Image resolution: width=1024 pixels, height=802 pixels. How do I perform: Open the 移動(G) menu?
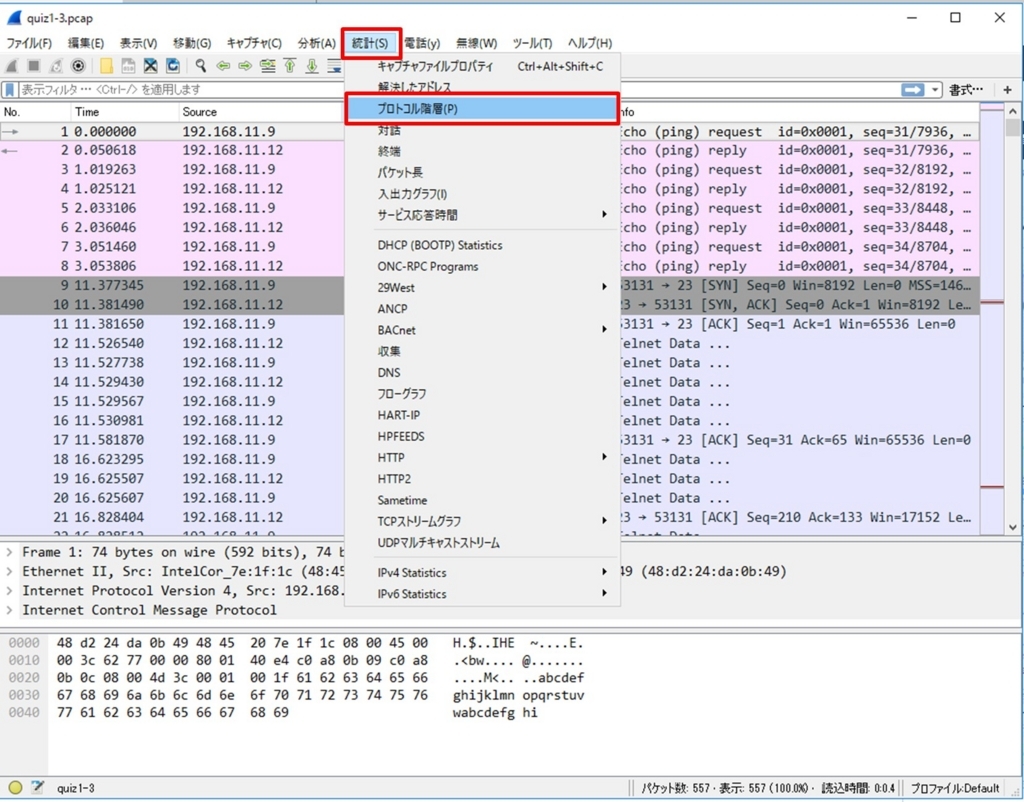click(192, 43)
